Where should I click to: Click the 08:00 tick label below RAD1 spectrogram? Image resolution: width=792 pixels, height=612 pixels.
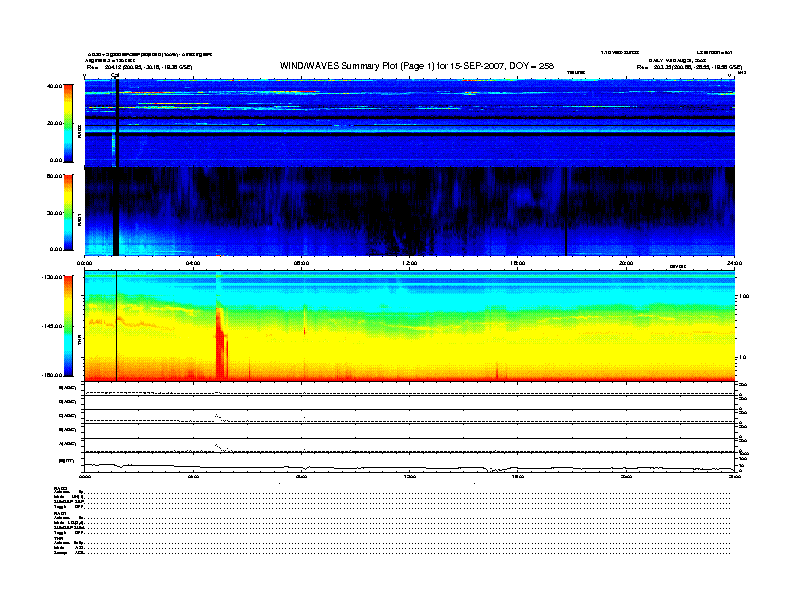point(302,263)
